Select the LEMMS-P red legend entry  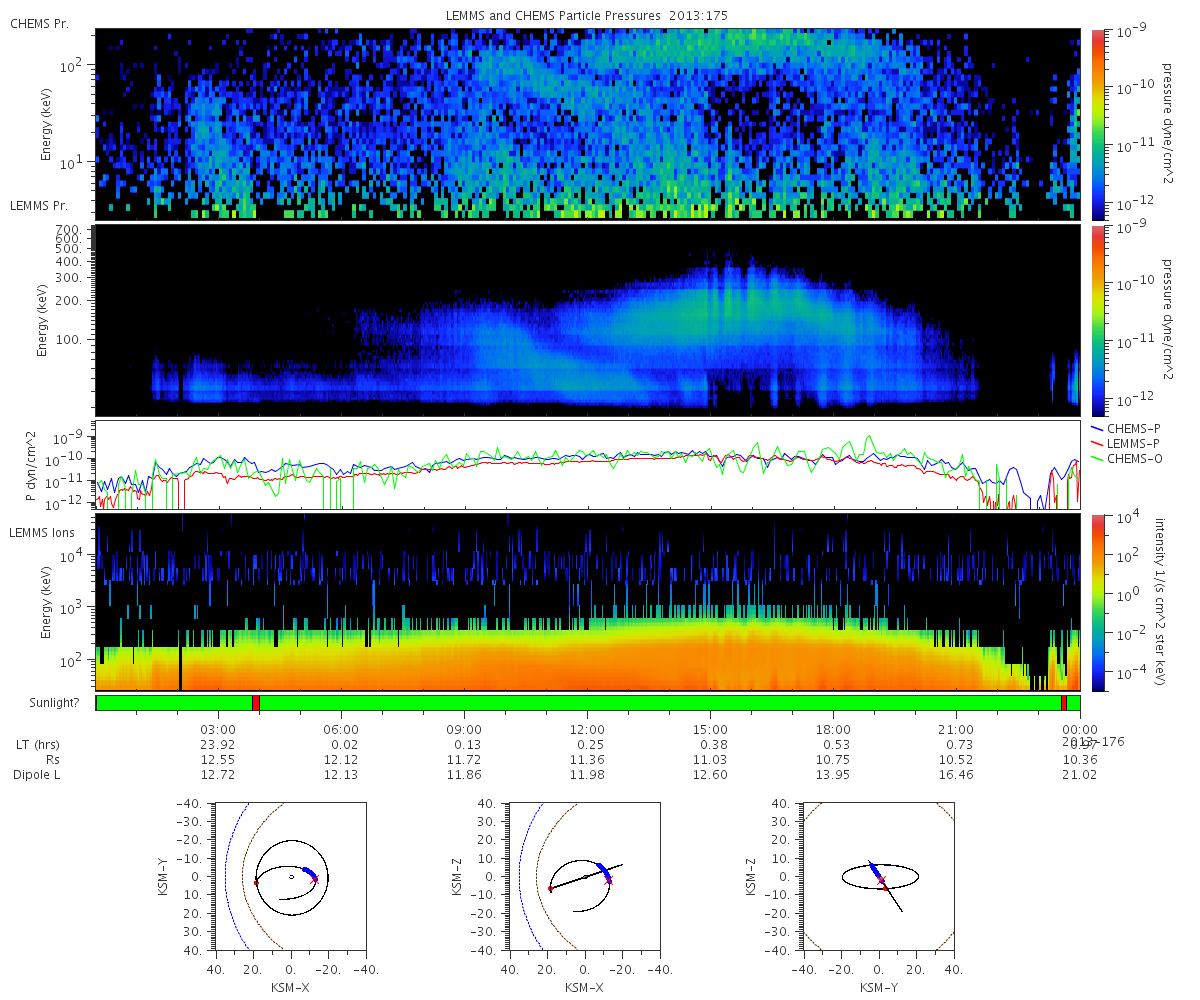coord(1128,443)
